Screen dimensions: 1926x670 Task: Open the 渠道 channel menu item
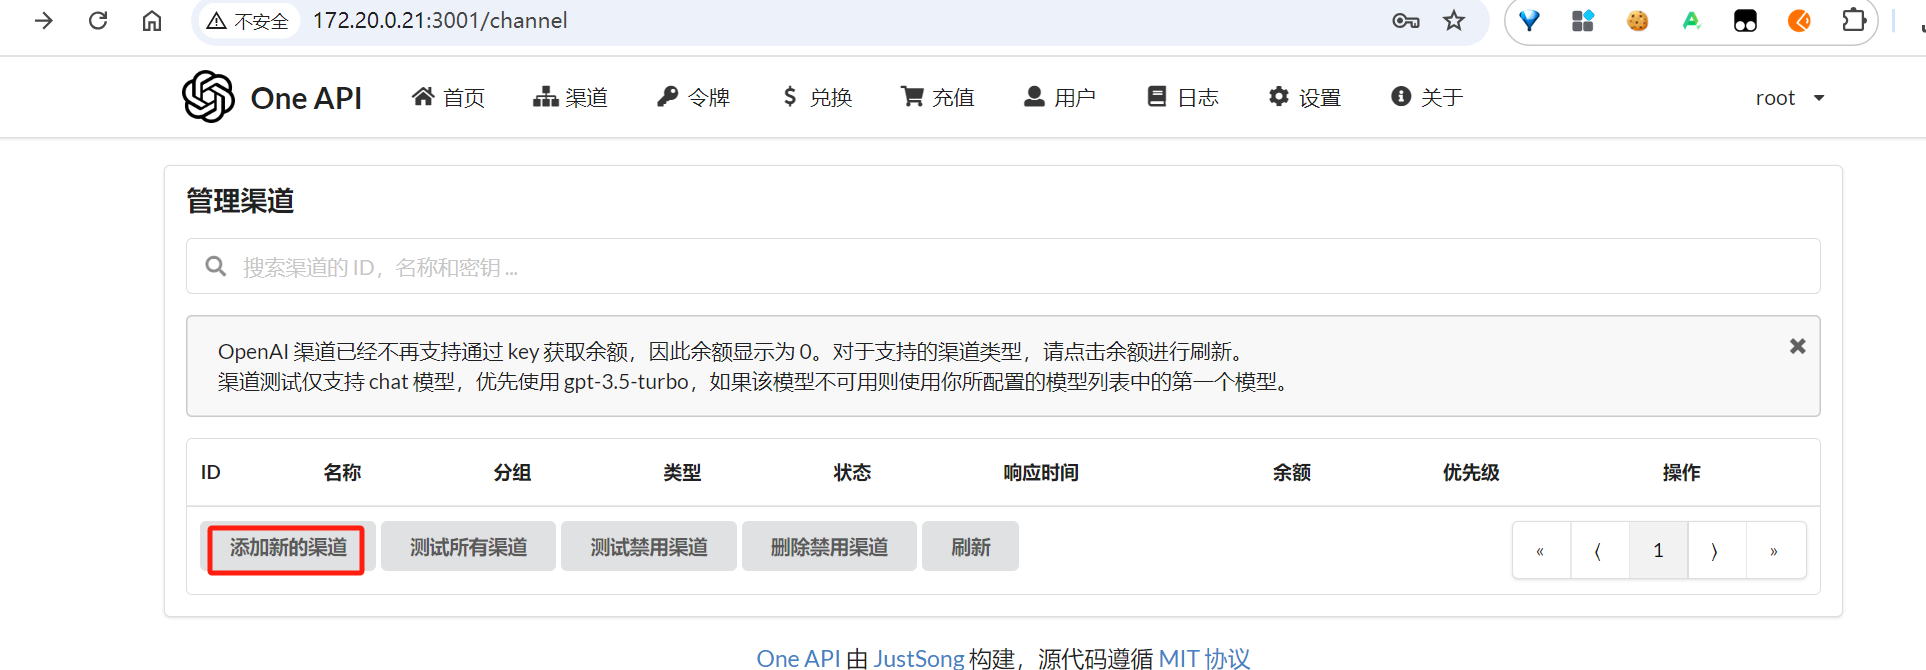570,97
